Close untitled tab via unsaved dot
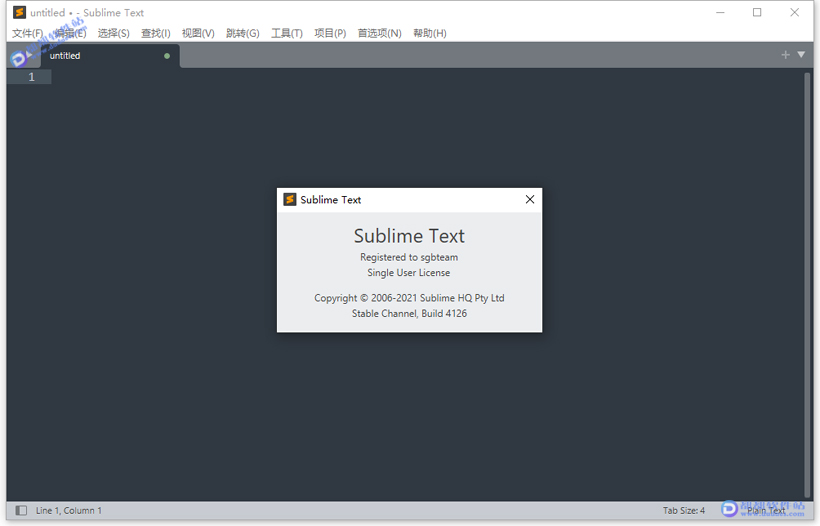The image size is (820, 526). click(167, 56)
